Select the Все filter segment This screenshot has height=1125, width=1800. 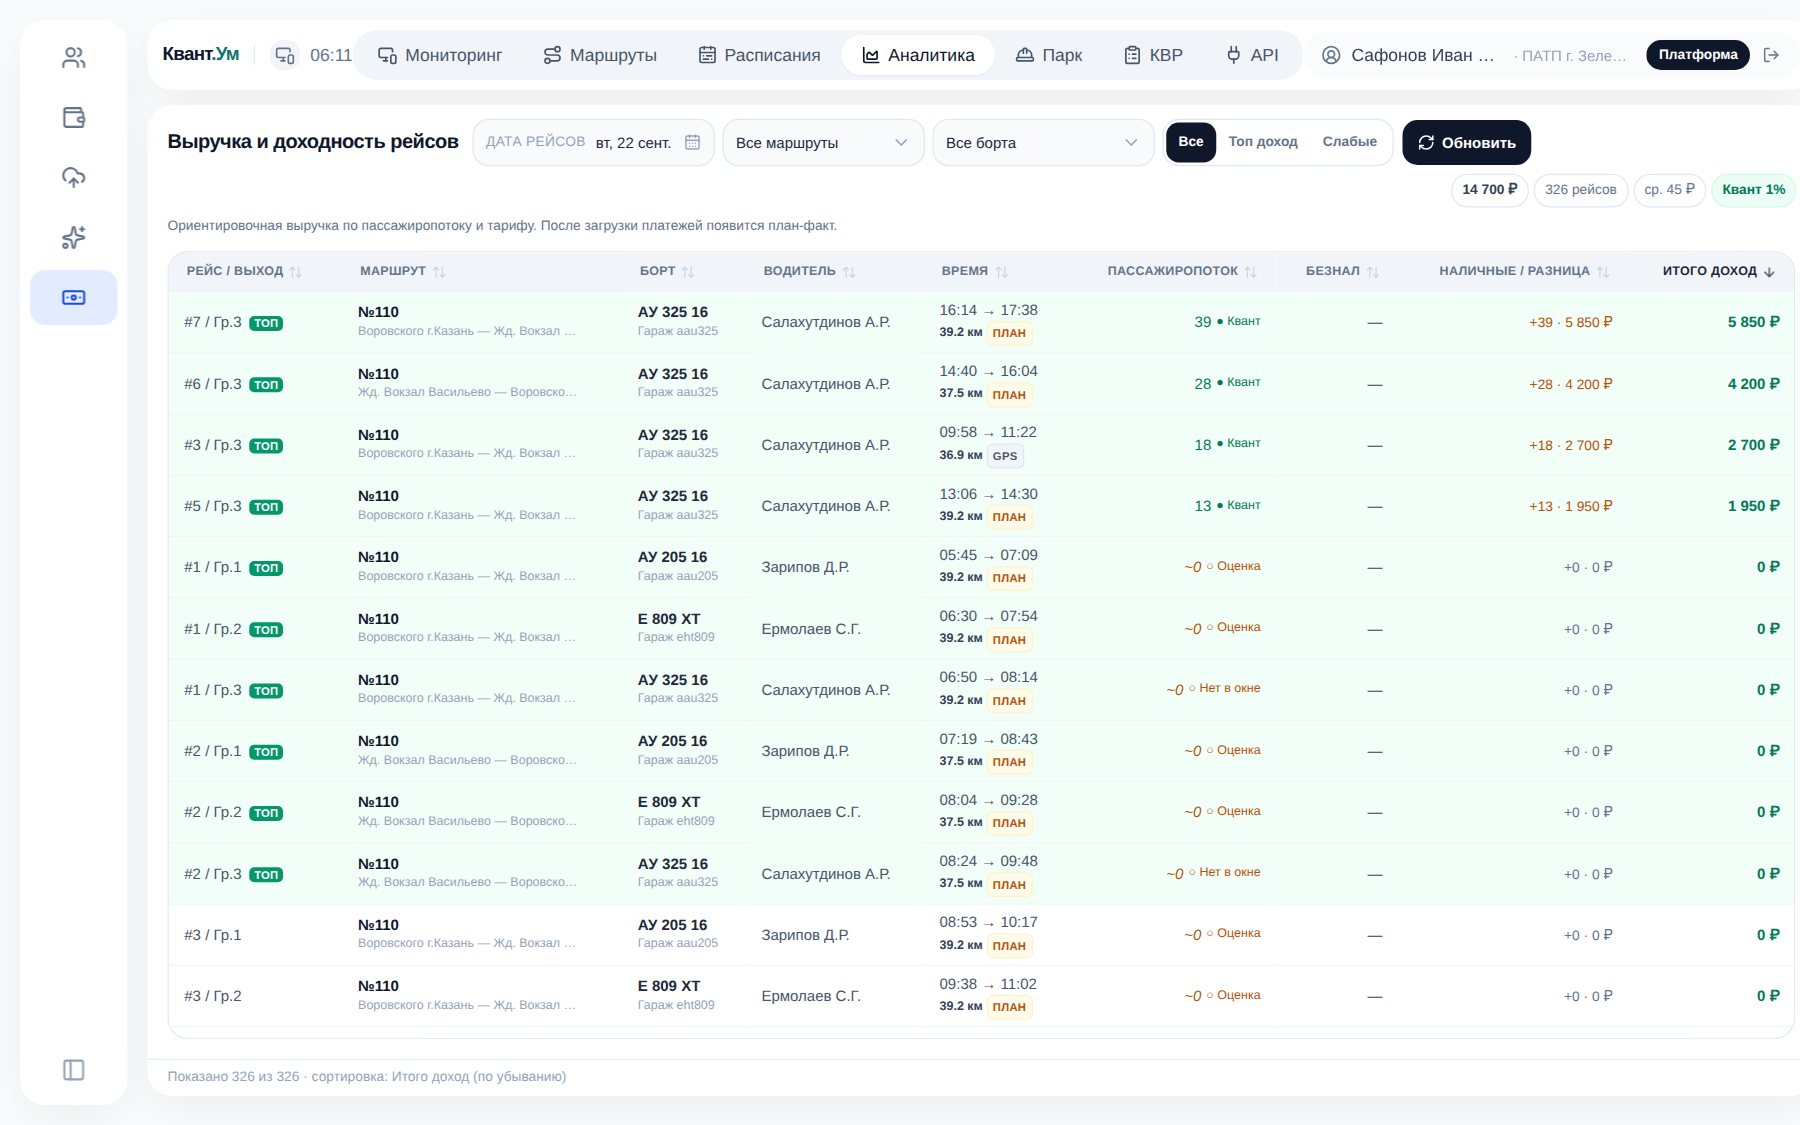pos(1191,142)
